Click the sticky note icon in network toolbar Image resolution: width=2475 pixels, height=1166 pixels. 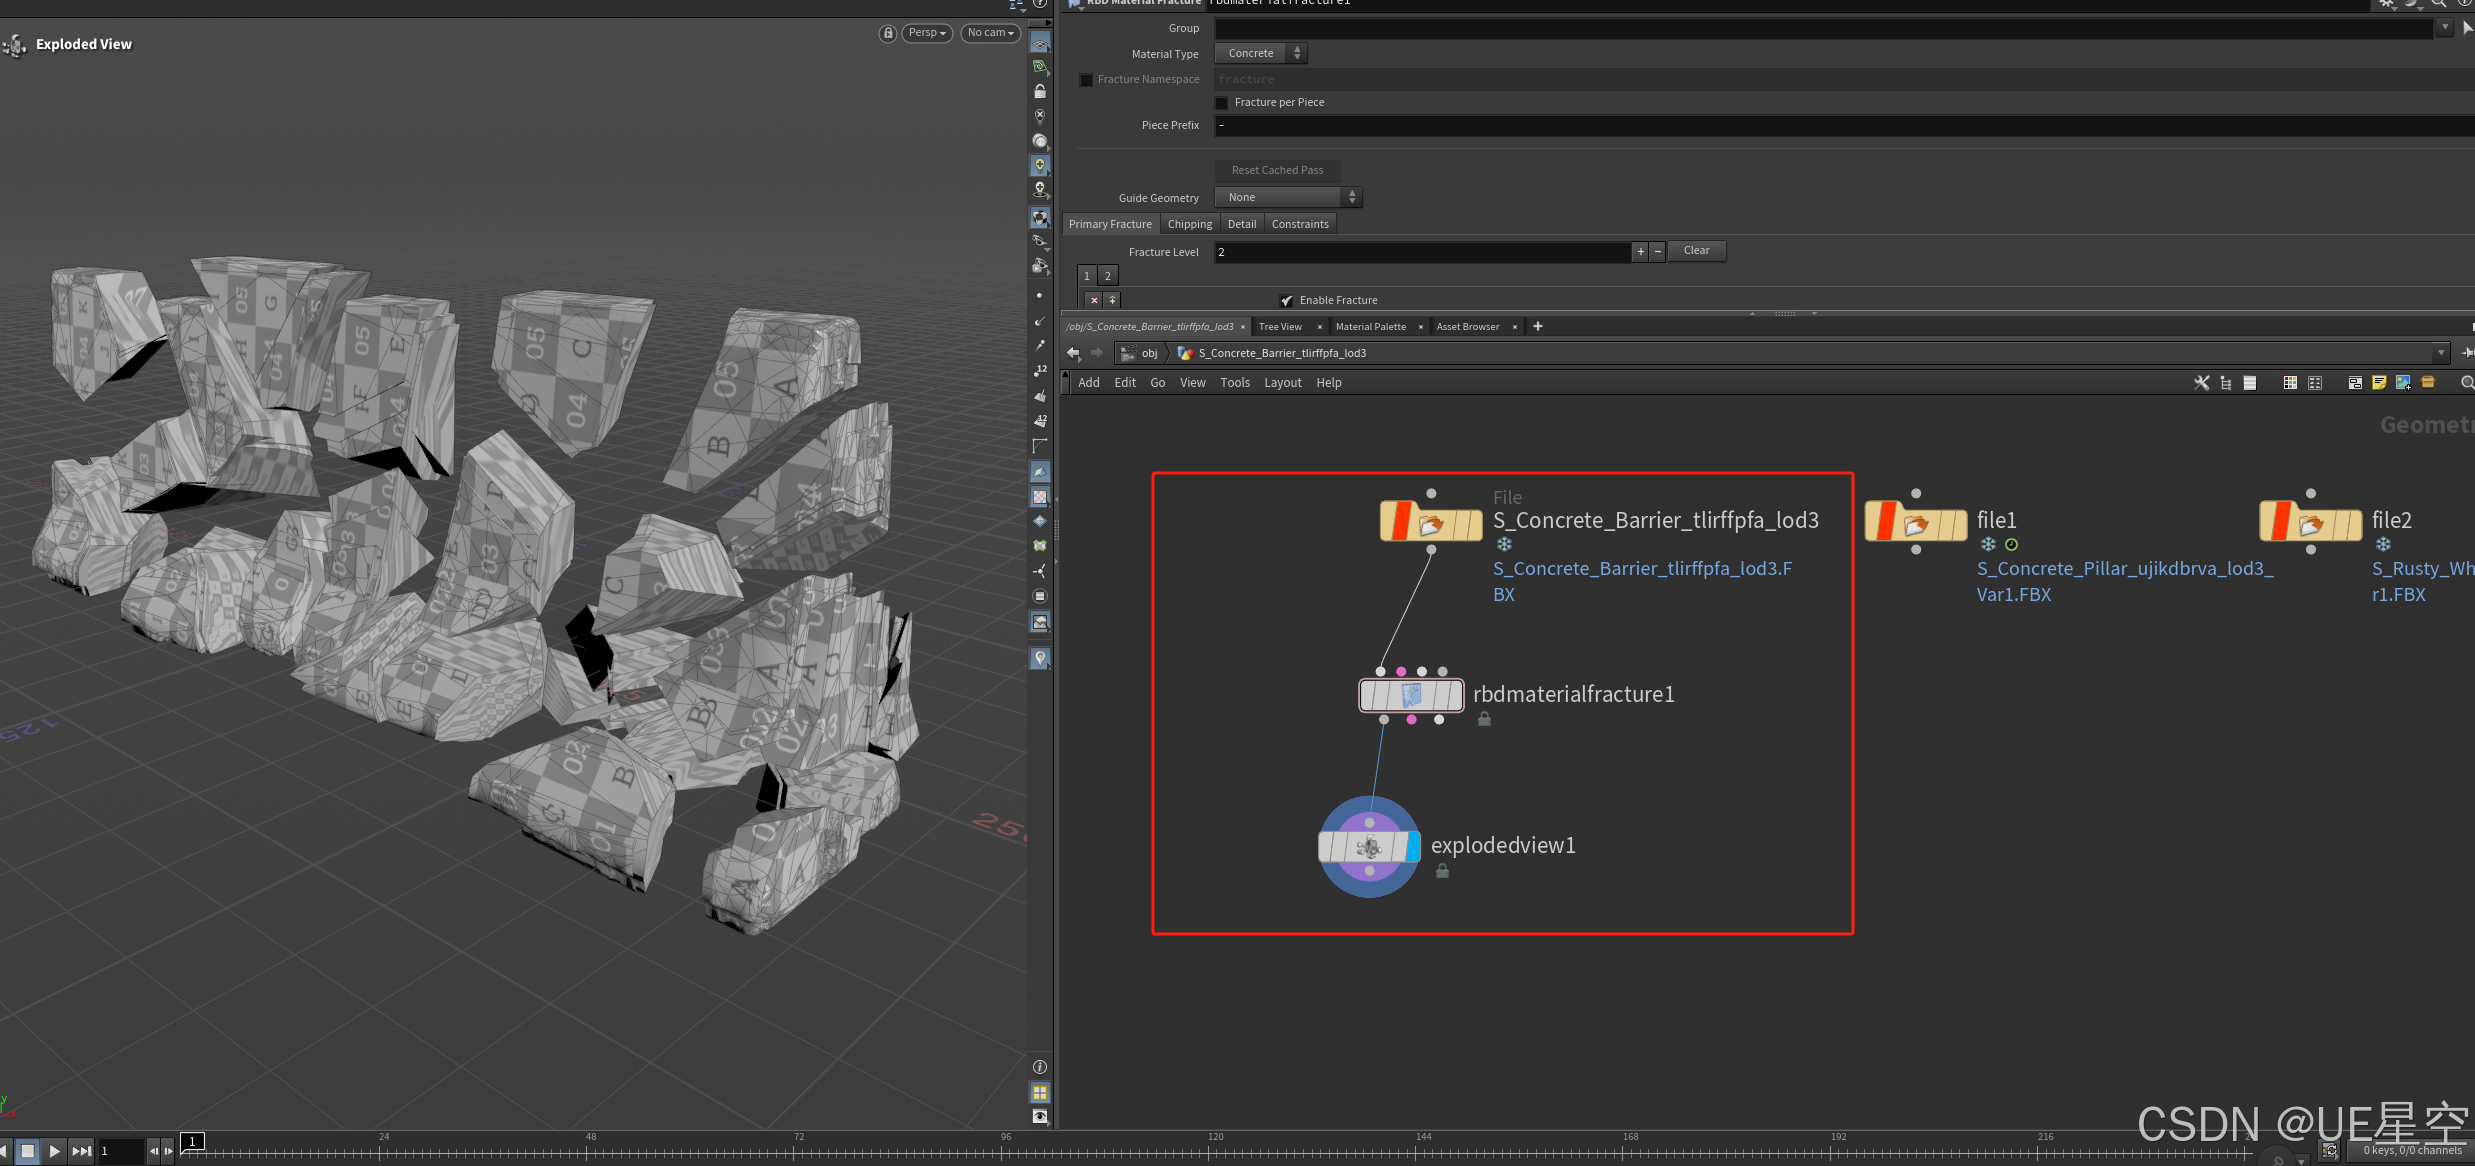click(x=2379, y=383)
